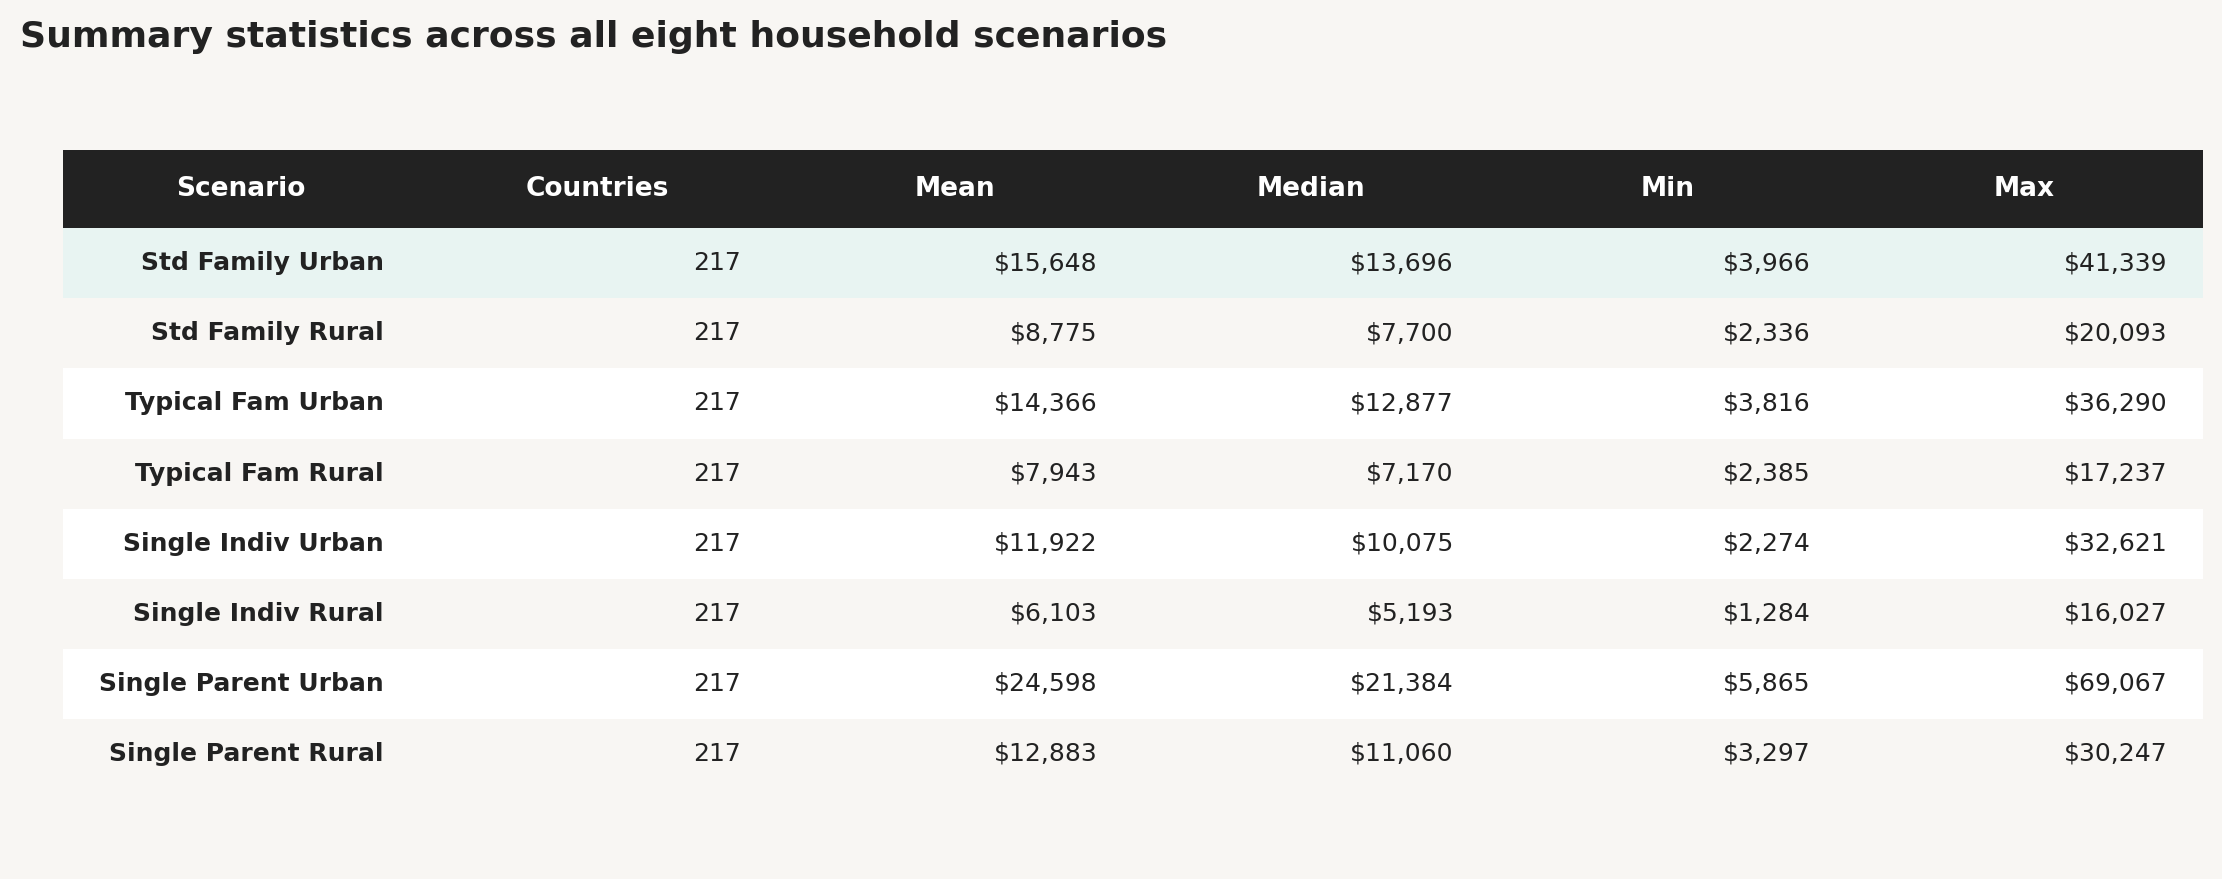Click the $12,877 median value cell

(1401, 403)
